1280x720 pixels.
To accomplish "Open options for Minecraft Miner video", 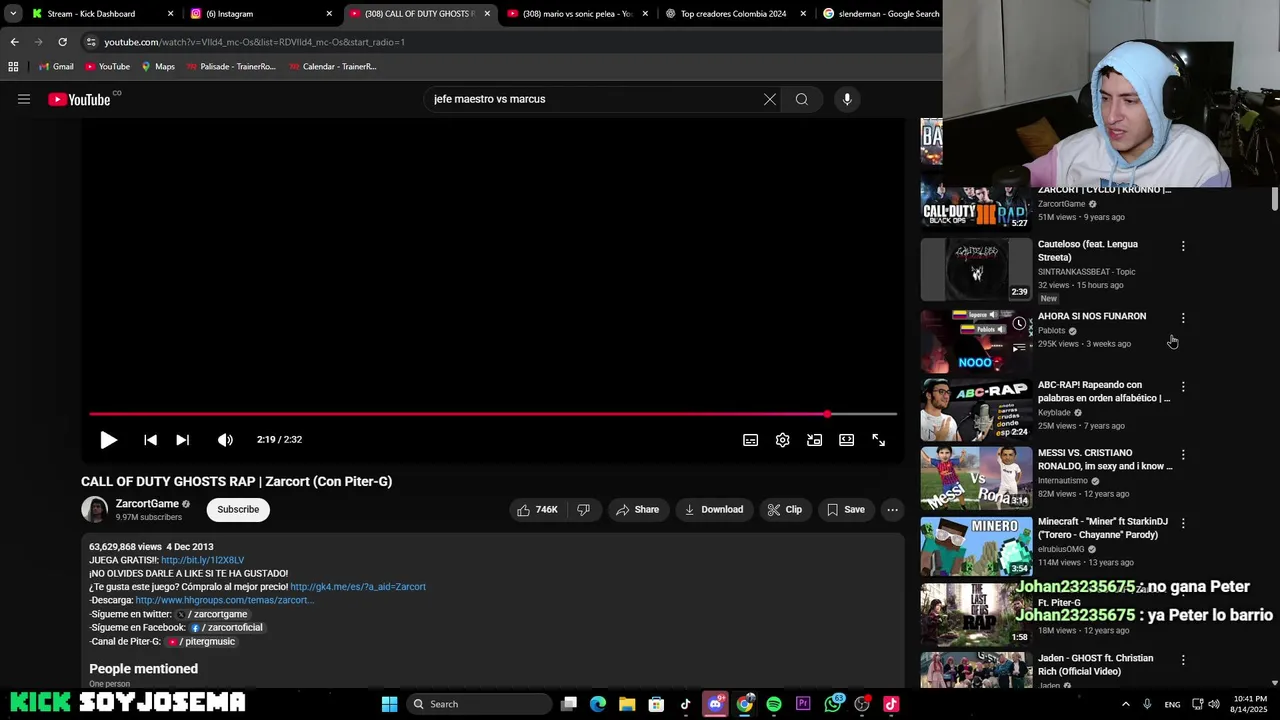I will [1183, 524].
